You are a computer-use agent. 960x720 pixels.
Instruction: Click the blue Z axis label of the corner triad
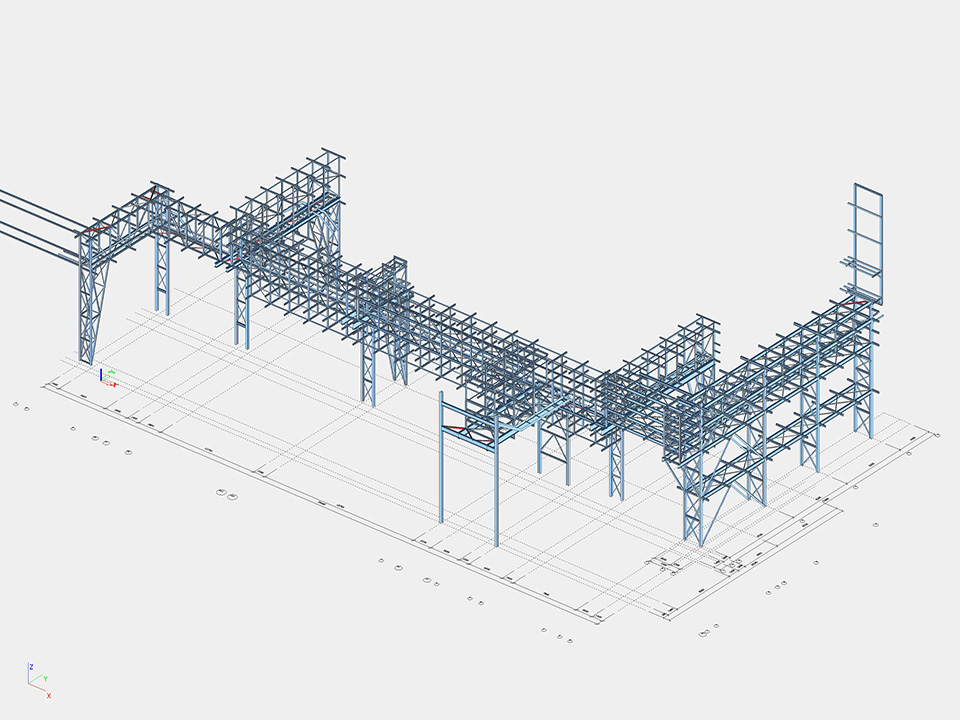(32, 666)
